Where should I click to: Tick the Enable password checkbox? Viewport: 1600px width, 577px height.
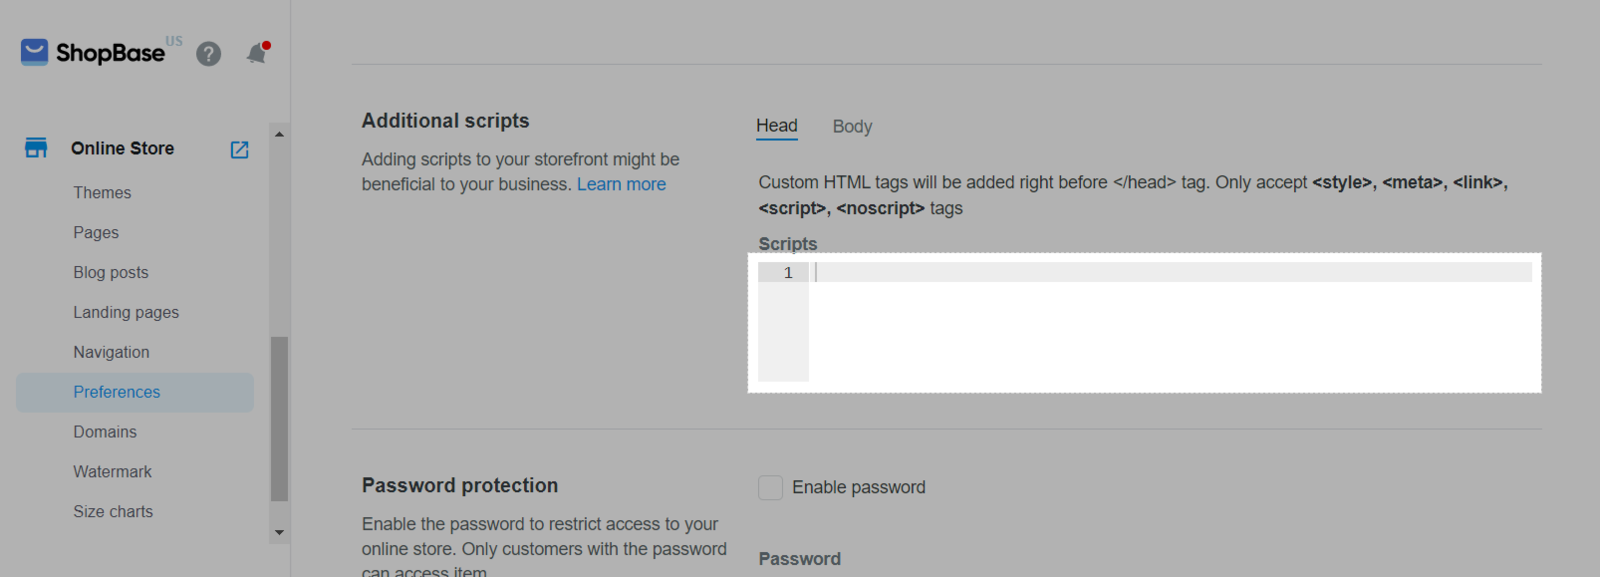pyautogui.click(x=770, y=487)
